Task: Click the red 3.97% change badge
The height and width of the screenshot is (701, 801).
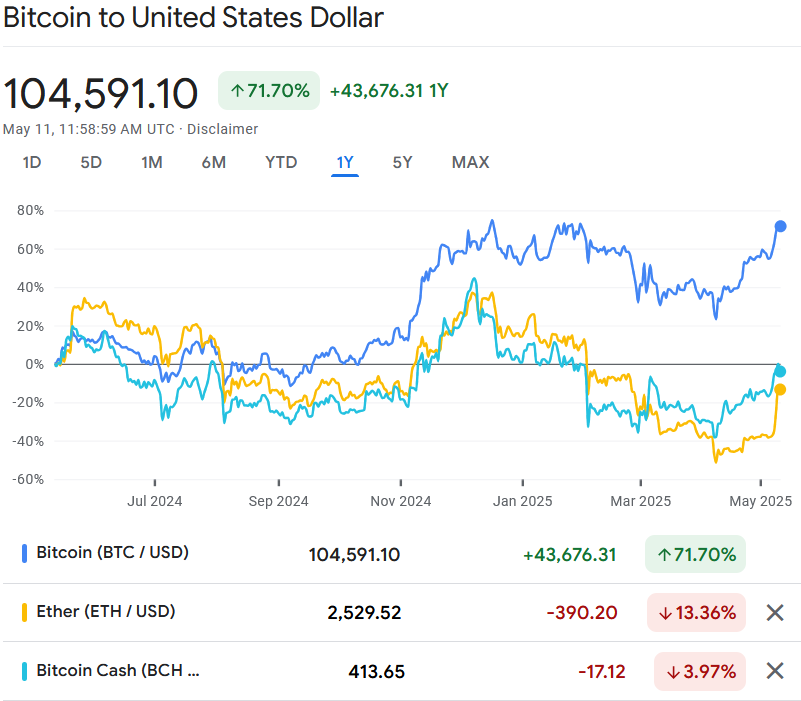Action: [700, 671]
